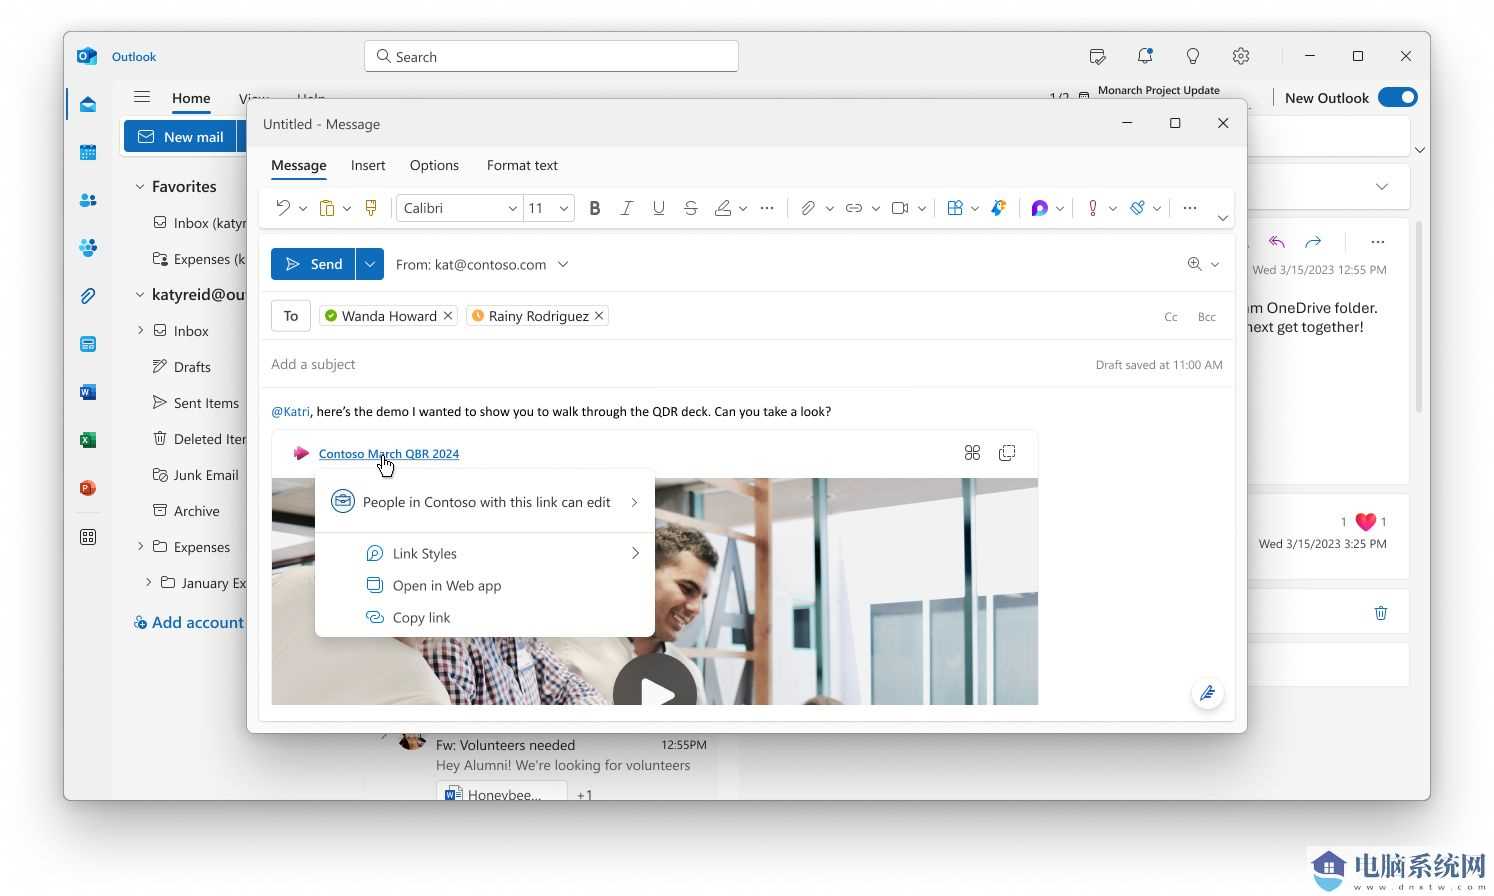
Task: Click the New mail button in Outlook
Action: tap(180, 137)
